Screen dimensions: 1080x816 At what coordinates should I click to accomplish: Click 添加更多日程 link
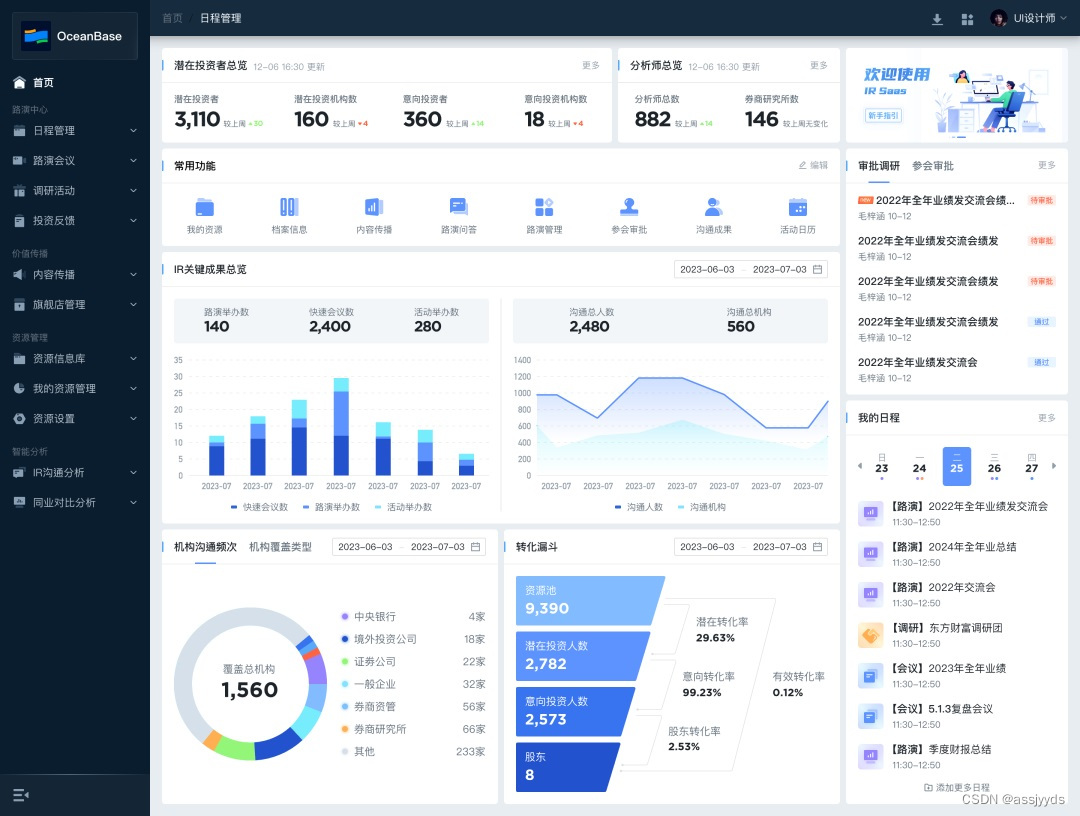[x=957, y=787]
